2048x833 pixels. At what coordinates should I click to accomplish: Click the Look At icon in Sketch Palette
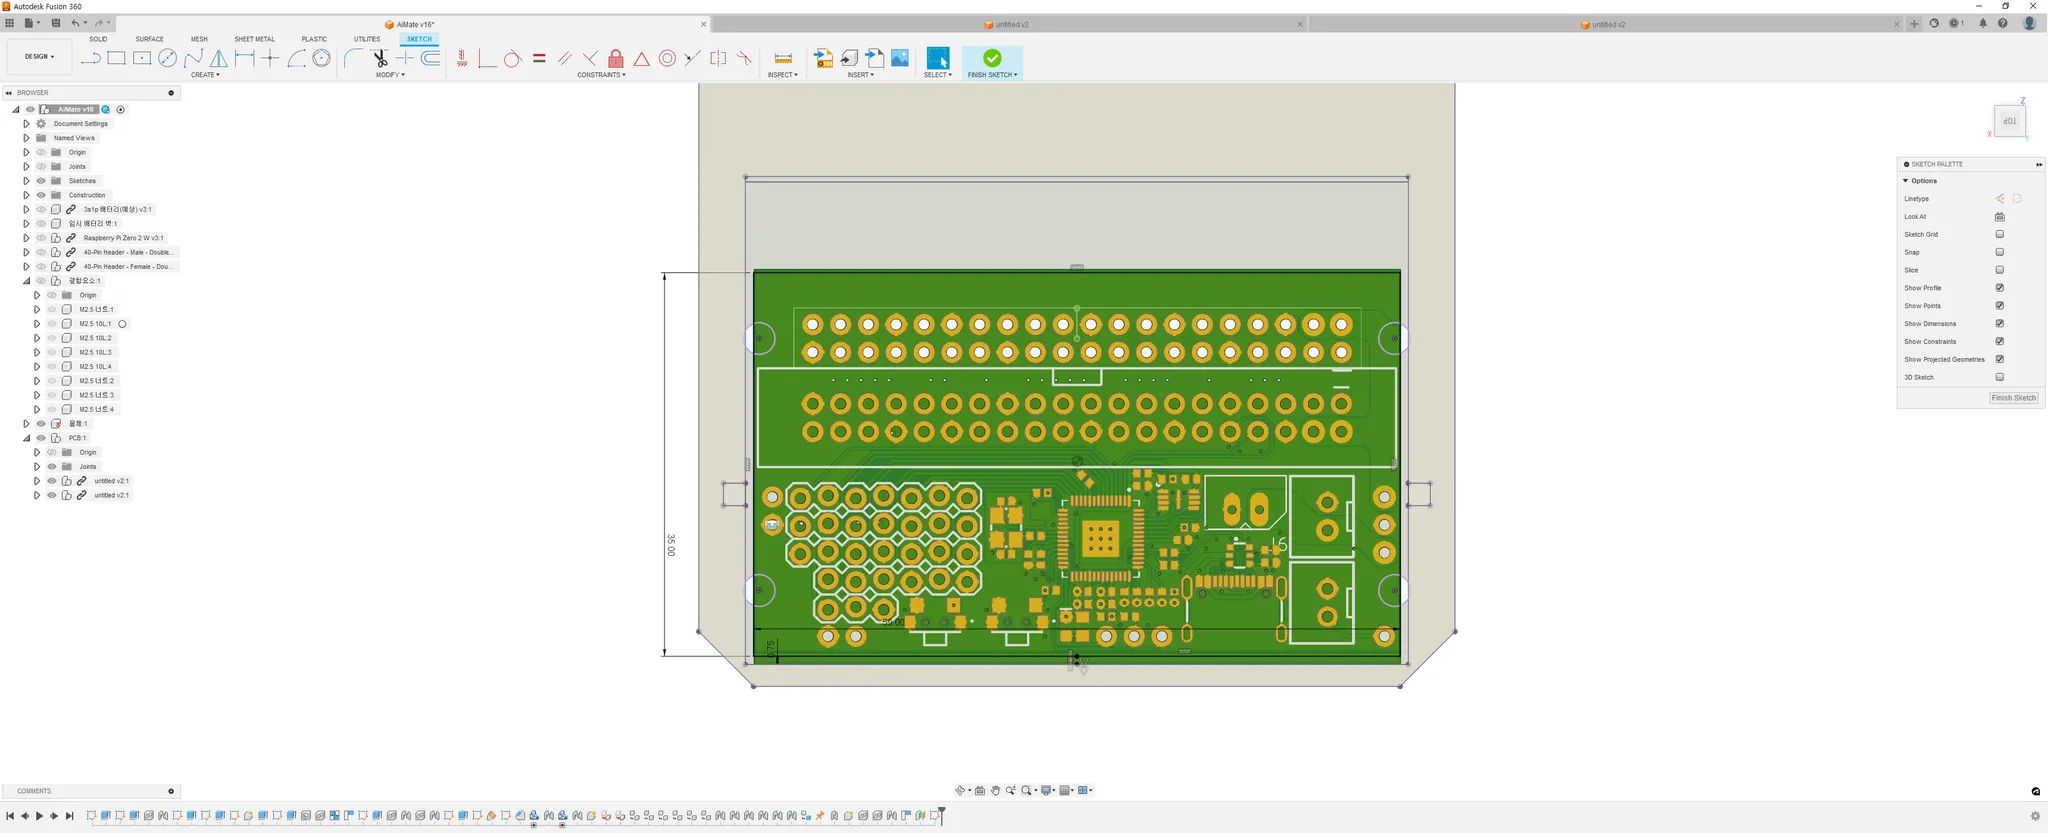coord(2000,217)
